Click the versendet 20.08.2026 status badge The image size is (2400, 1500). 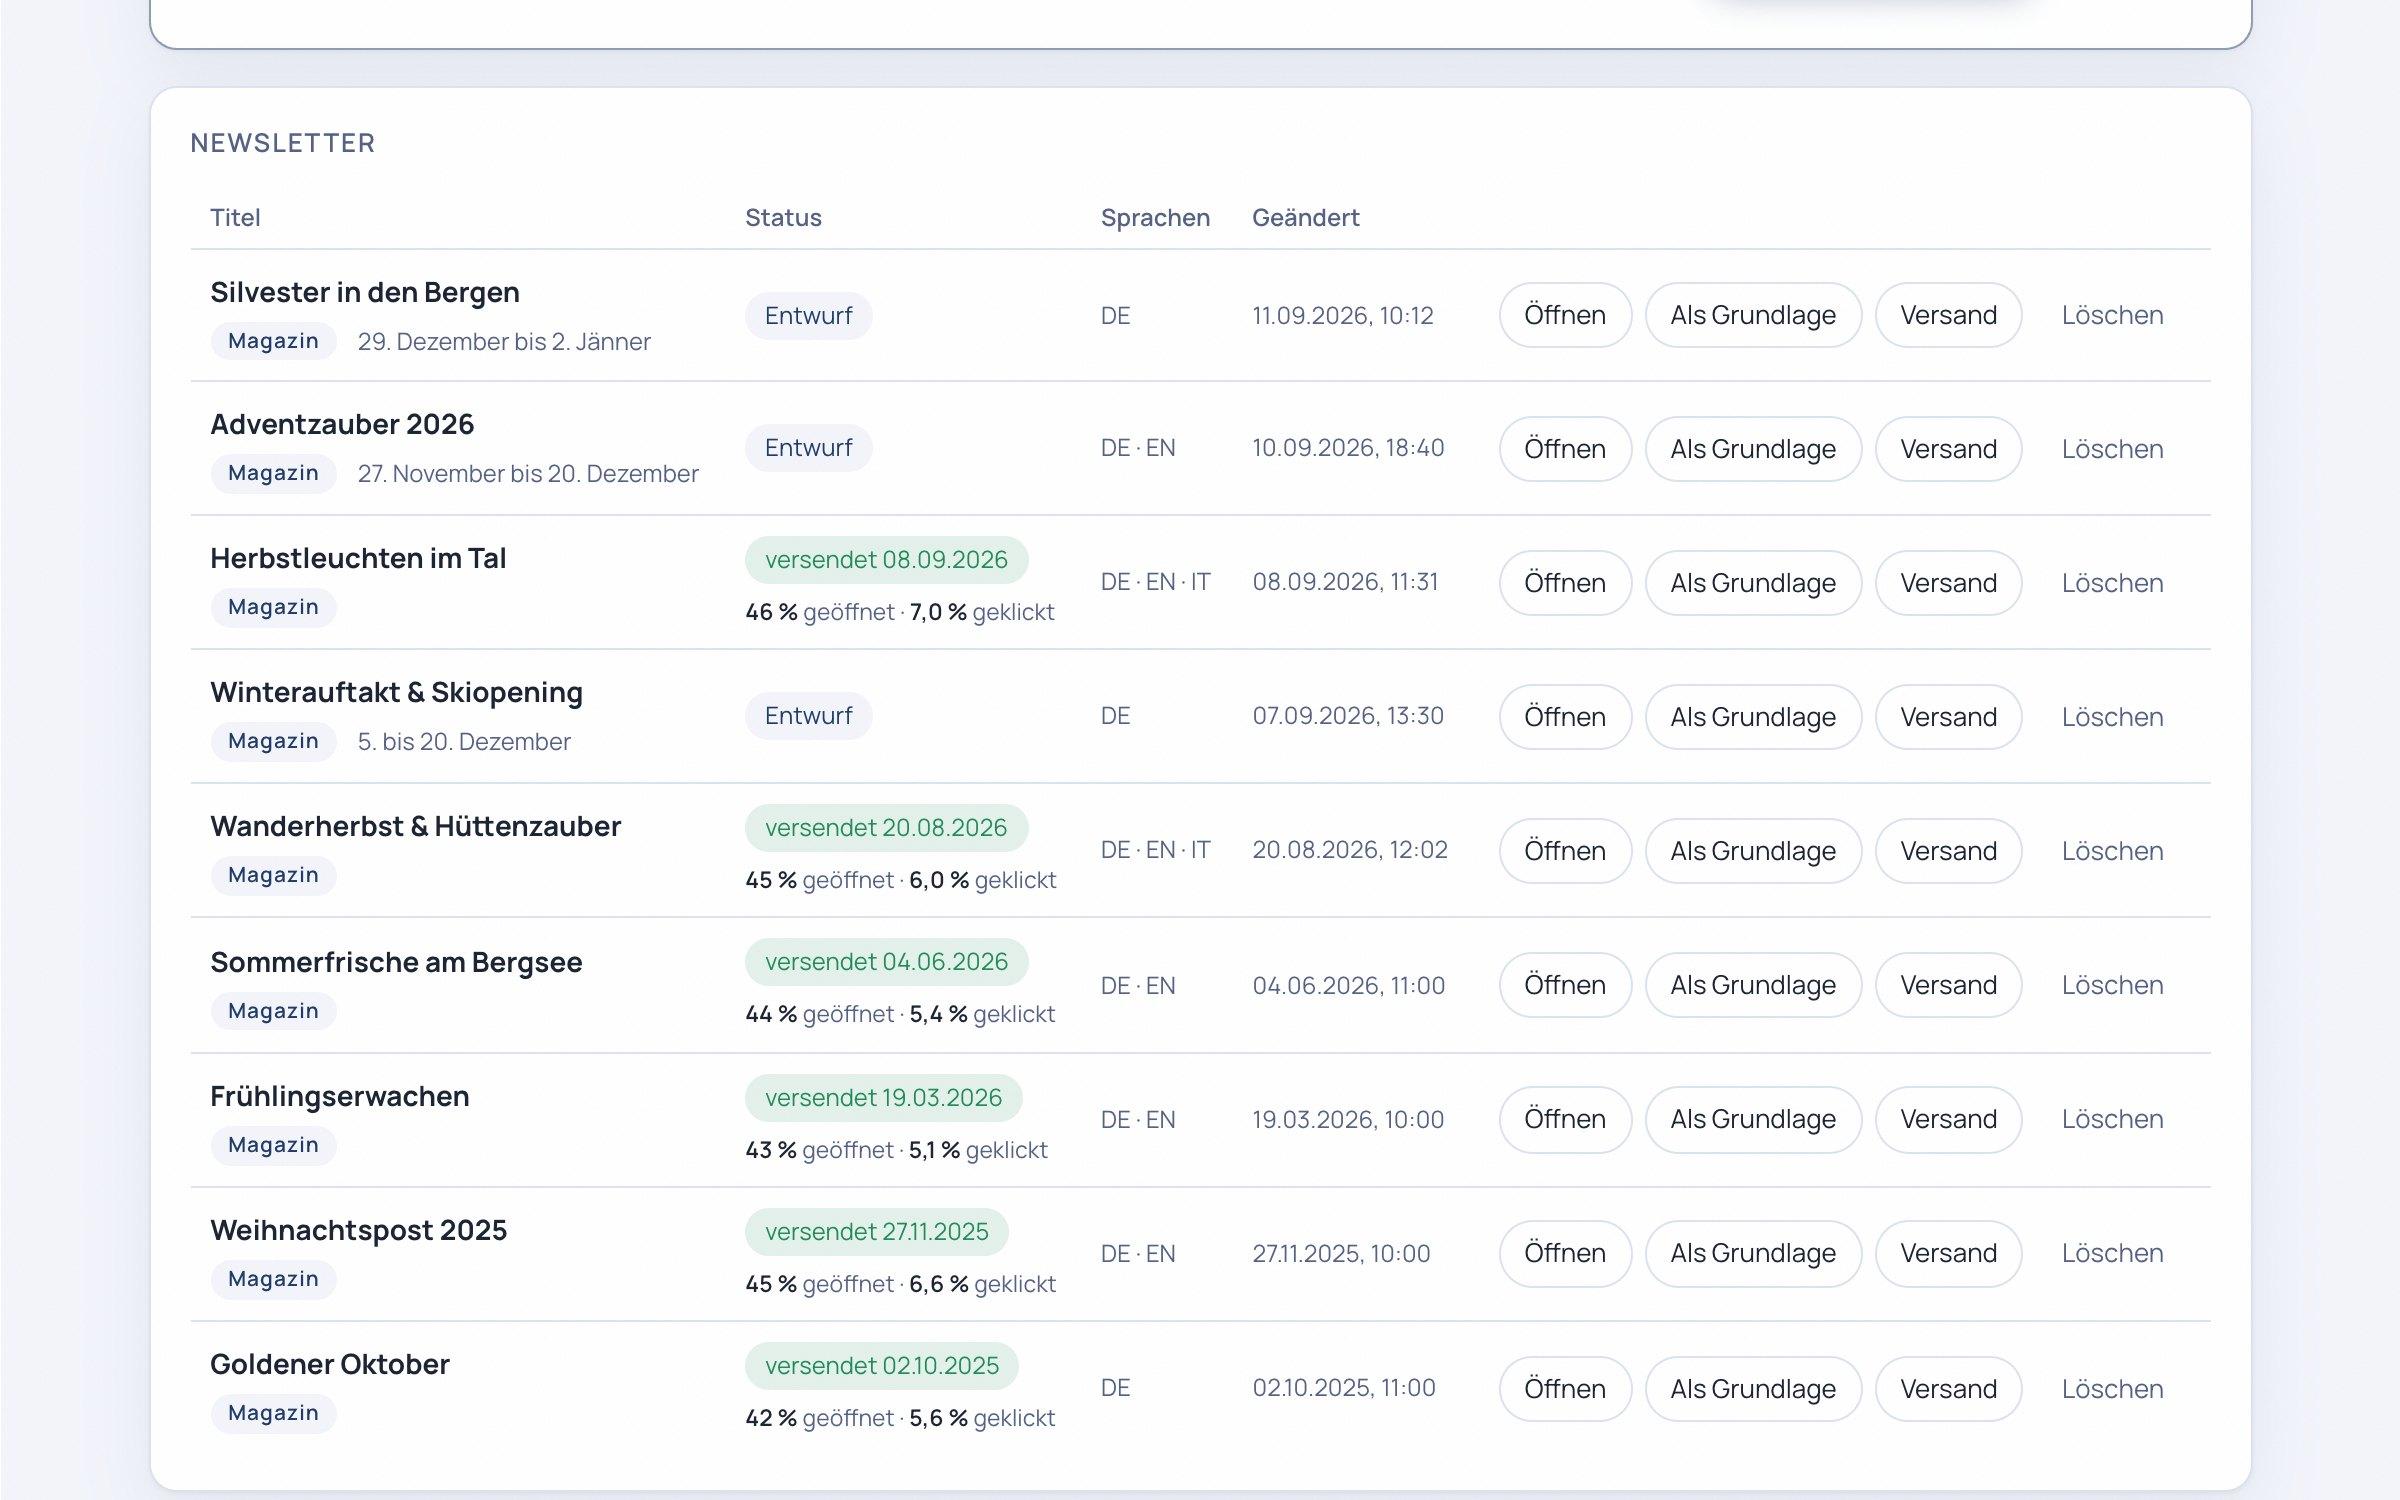pos(886,828)
